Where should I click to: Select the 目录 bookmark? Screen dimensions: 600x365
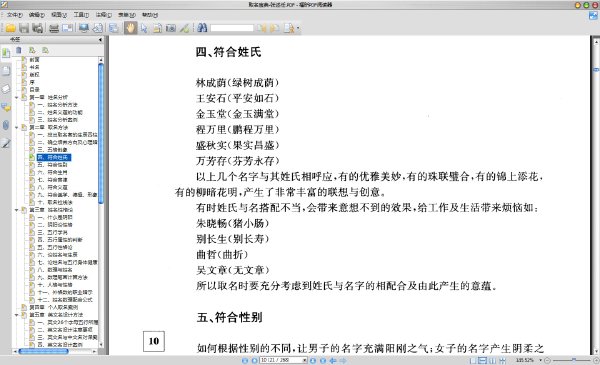coord(34,90)
